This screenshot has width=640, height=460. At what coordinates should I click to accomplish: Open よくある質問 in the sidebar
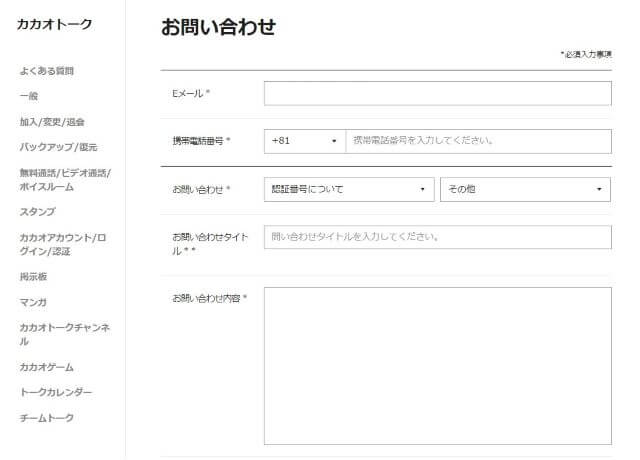[46, 71]
